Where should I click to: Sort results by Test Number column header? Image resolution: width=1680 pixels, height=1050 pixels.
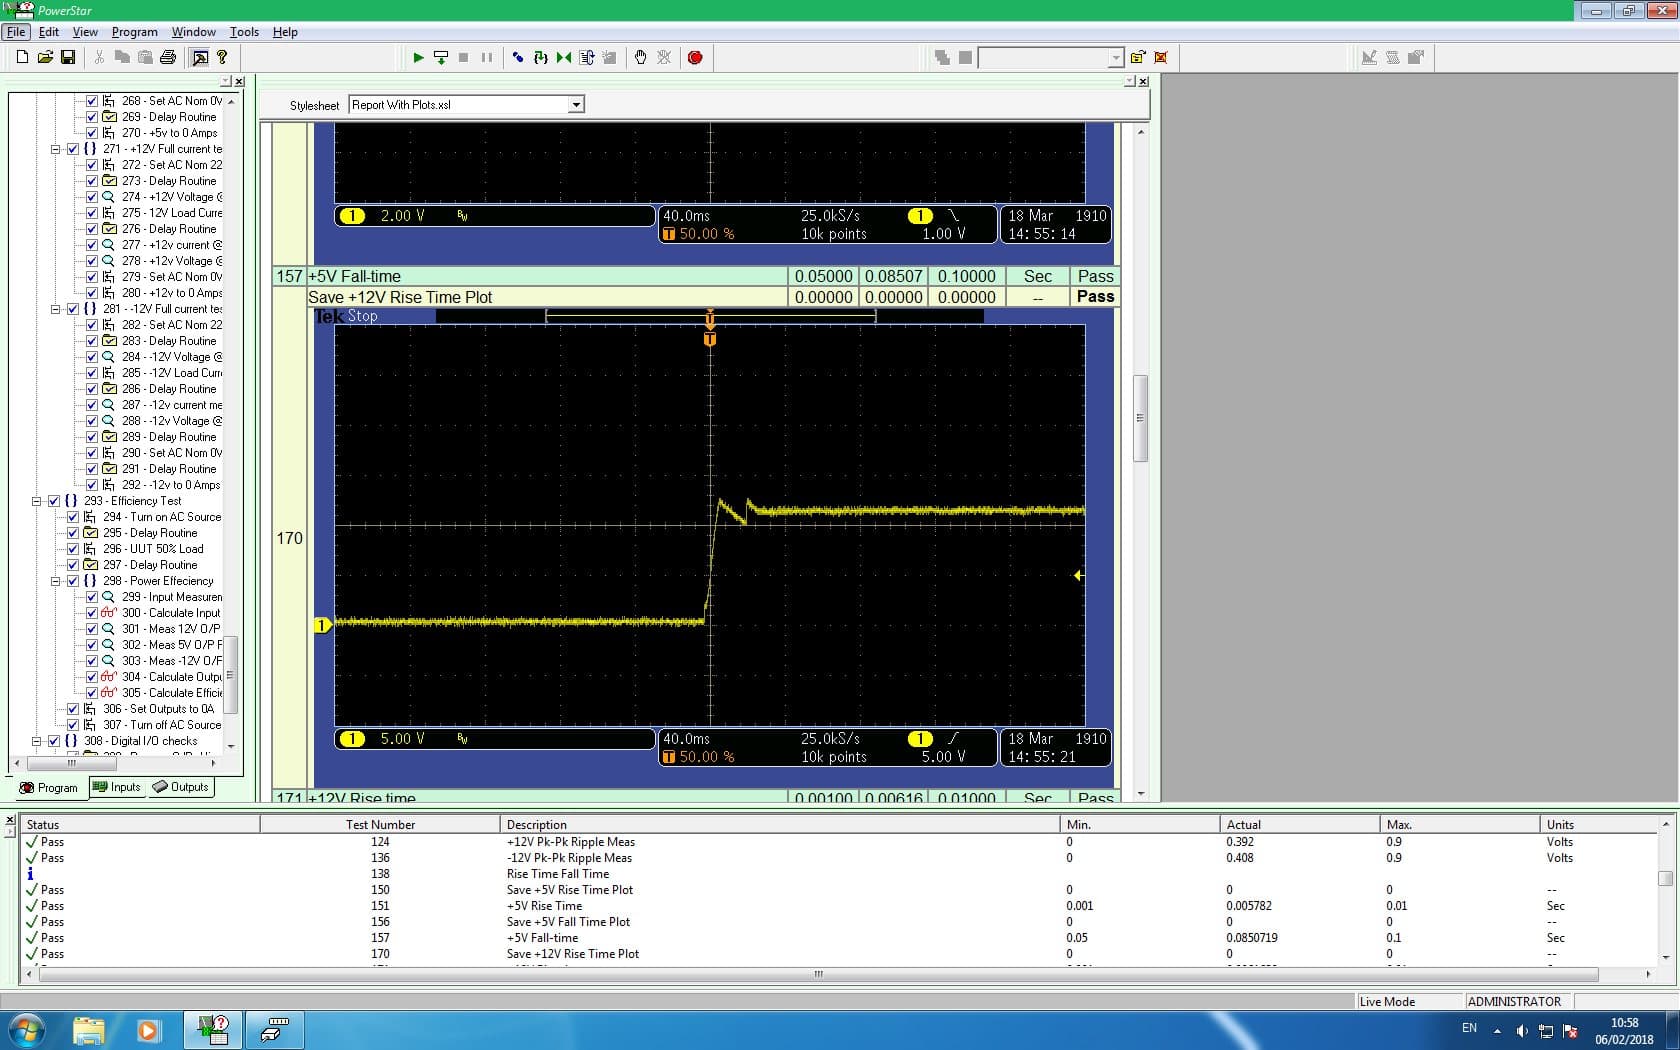point(380,824)
